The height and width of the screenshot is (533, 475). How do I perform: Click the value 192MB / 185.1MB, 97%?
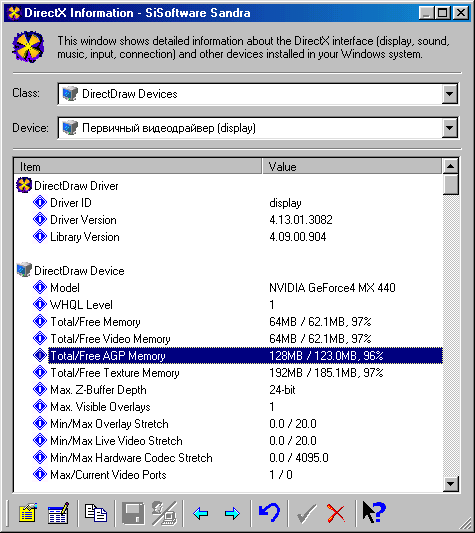pos(326,373)
